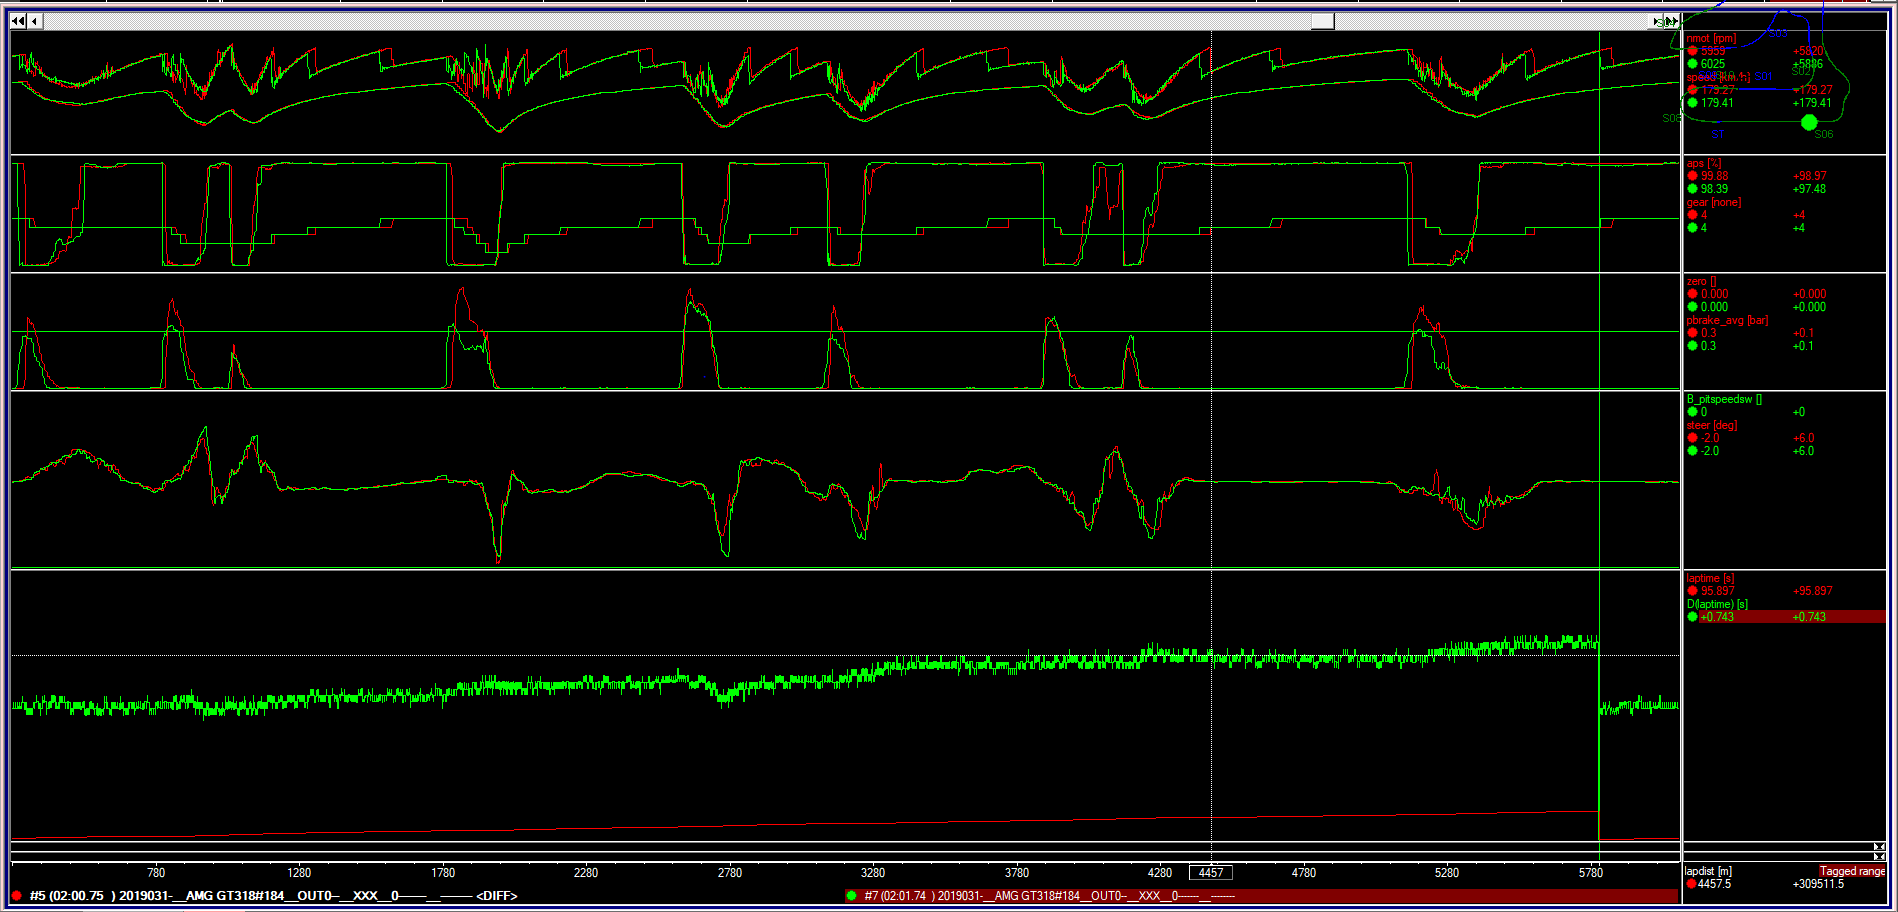Click the cursor position box 4457 on axis
The height and width of the screenshot is (912, 1898).
point(1211,872)
